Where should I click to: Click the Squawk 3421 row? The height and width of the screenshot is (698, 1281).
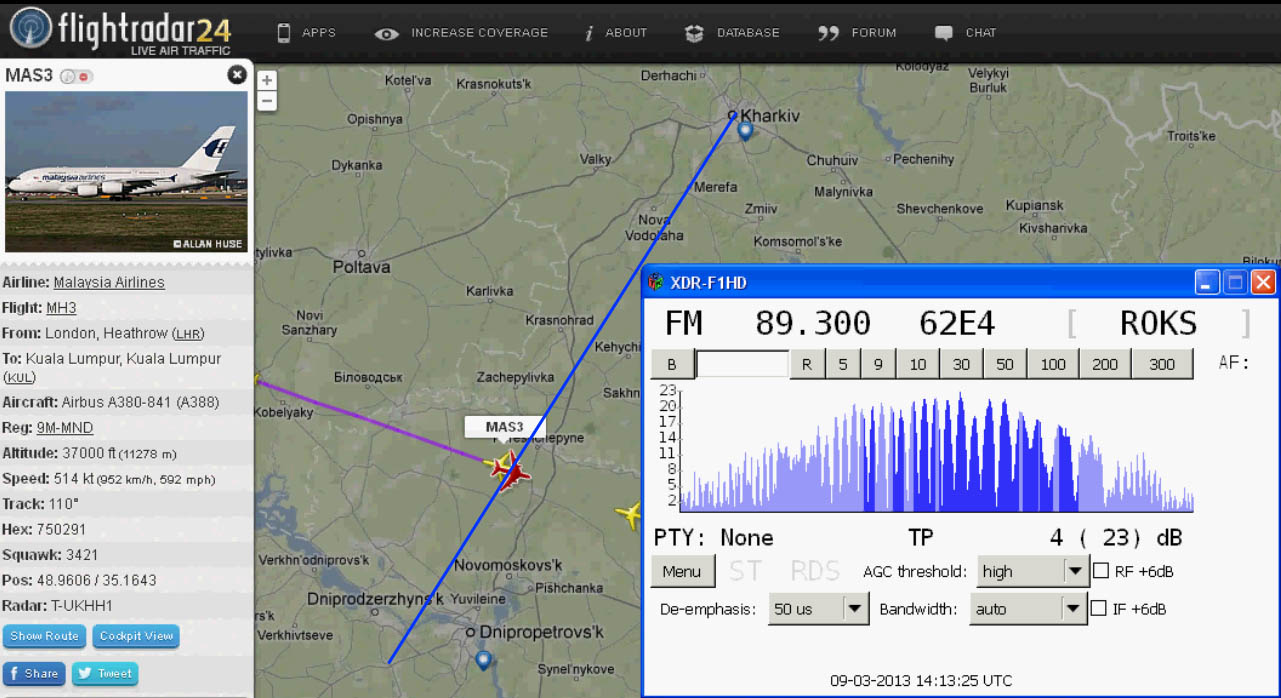coord(127,554)
